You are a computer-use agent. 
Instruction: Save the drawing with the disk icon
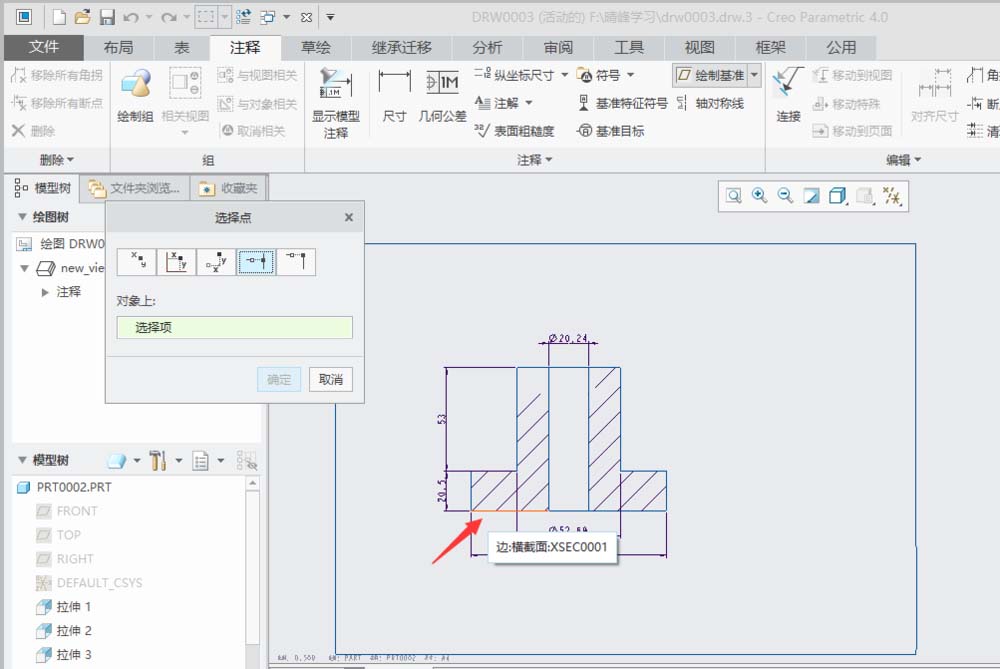tap(107, 17)
